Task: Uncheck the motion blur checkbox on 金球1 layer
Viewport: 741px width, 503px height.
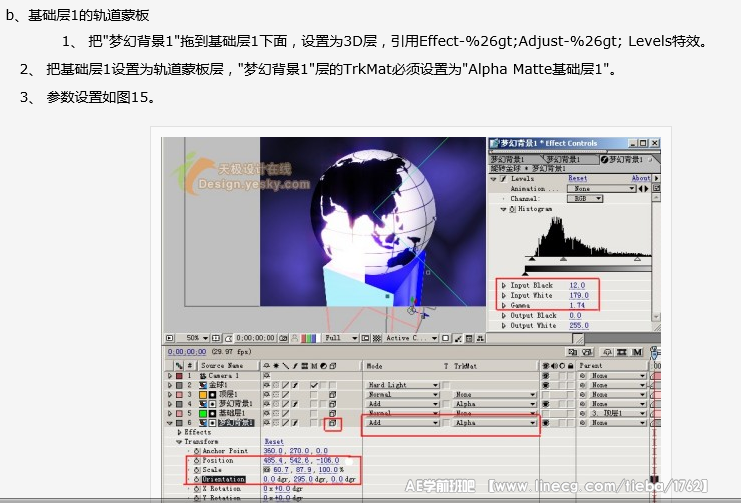Action: click(x=314, y=385)
